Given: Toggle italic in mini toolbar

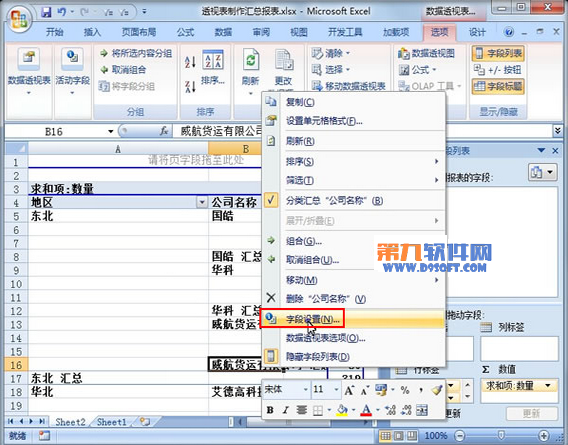Looking at the screenshot, I should coord(285,410).
